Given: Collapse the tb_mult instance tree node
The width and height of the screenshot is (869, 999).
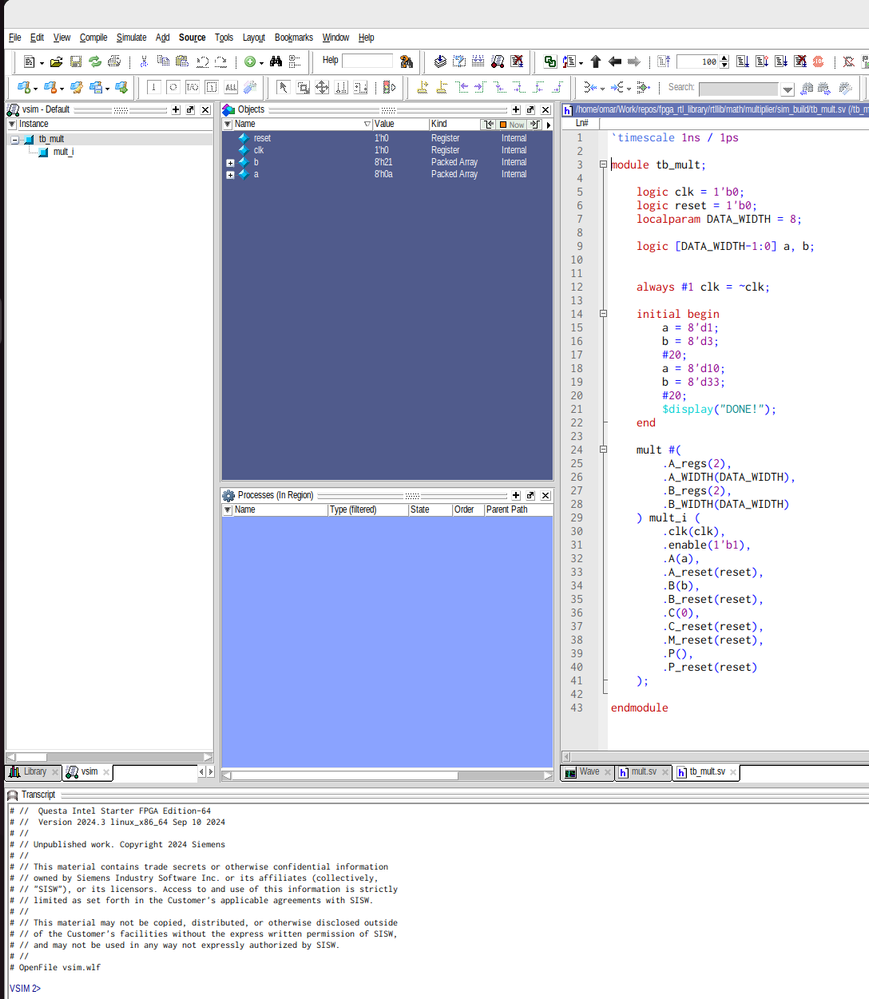Looking at the screenshot, I should (15, 139).
